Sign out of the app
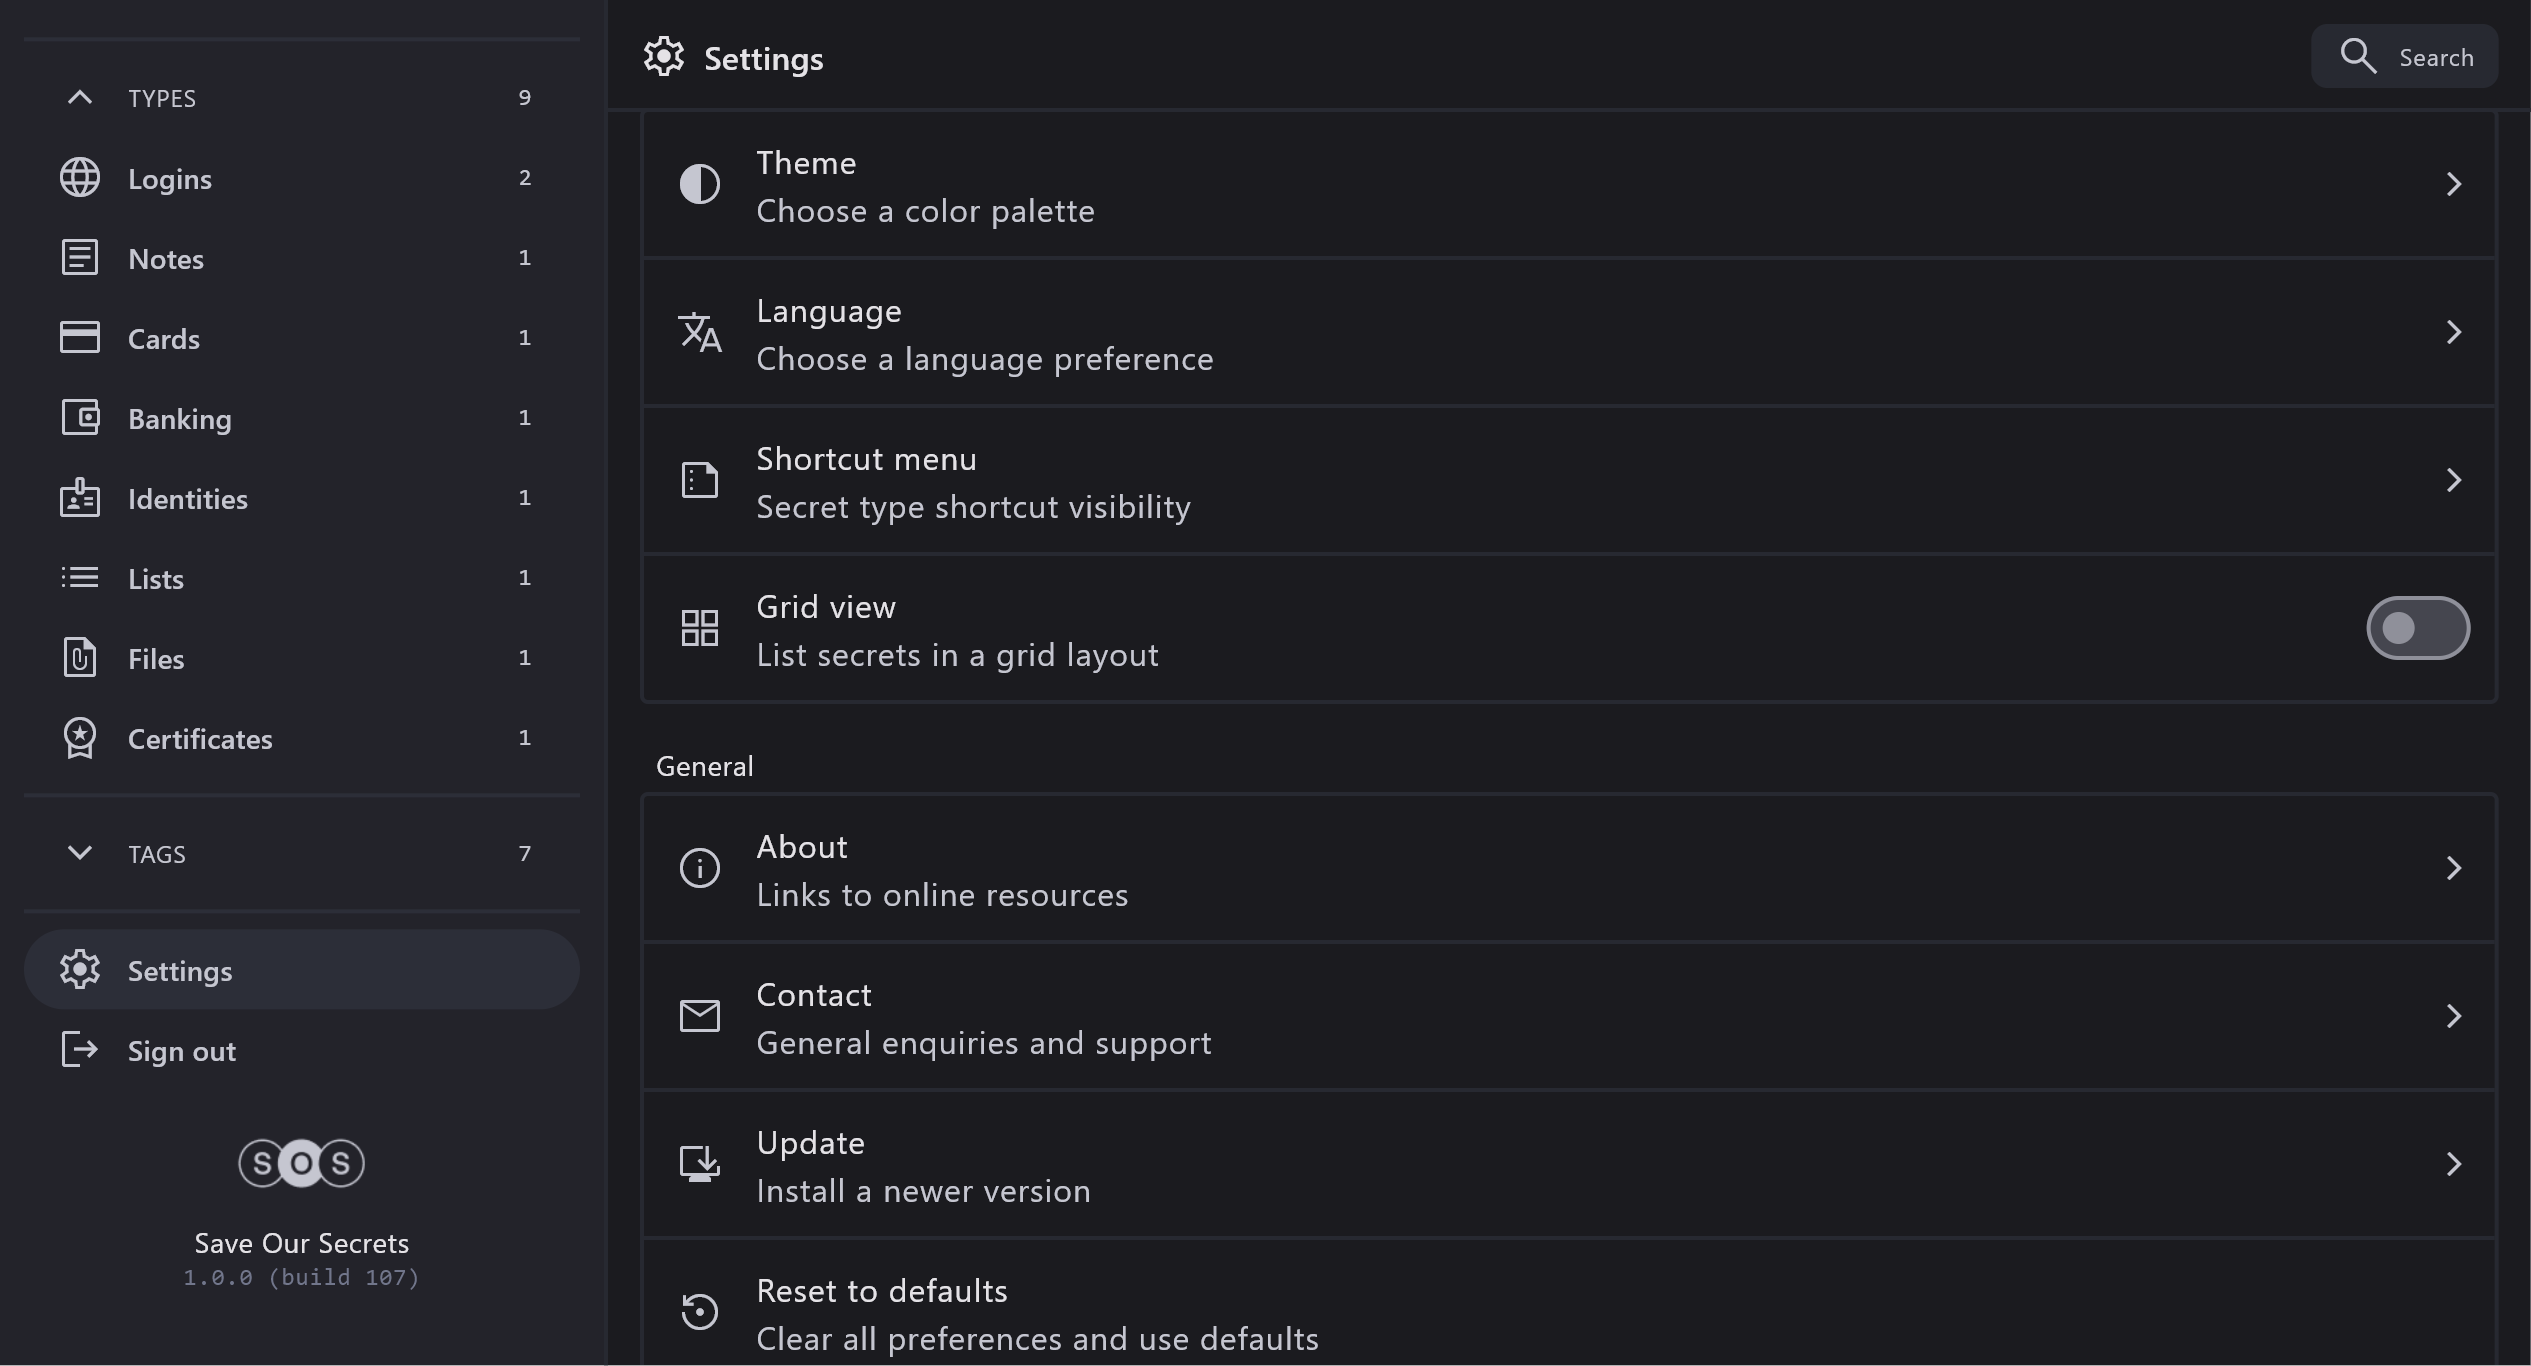Viewport: 2531px width, 1366px height. point(181,1051)
